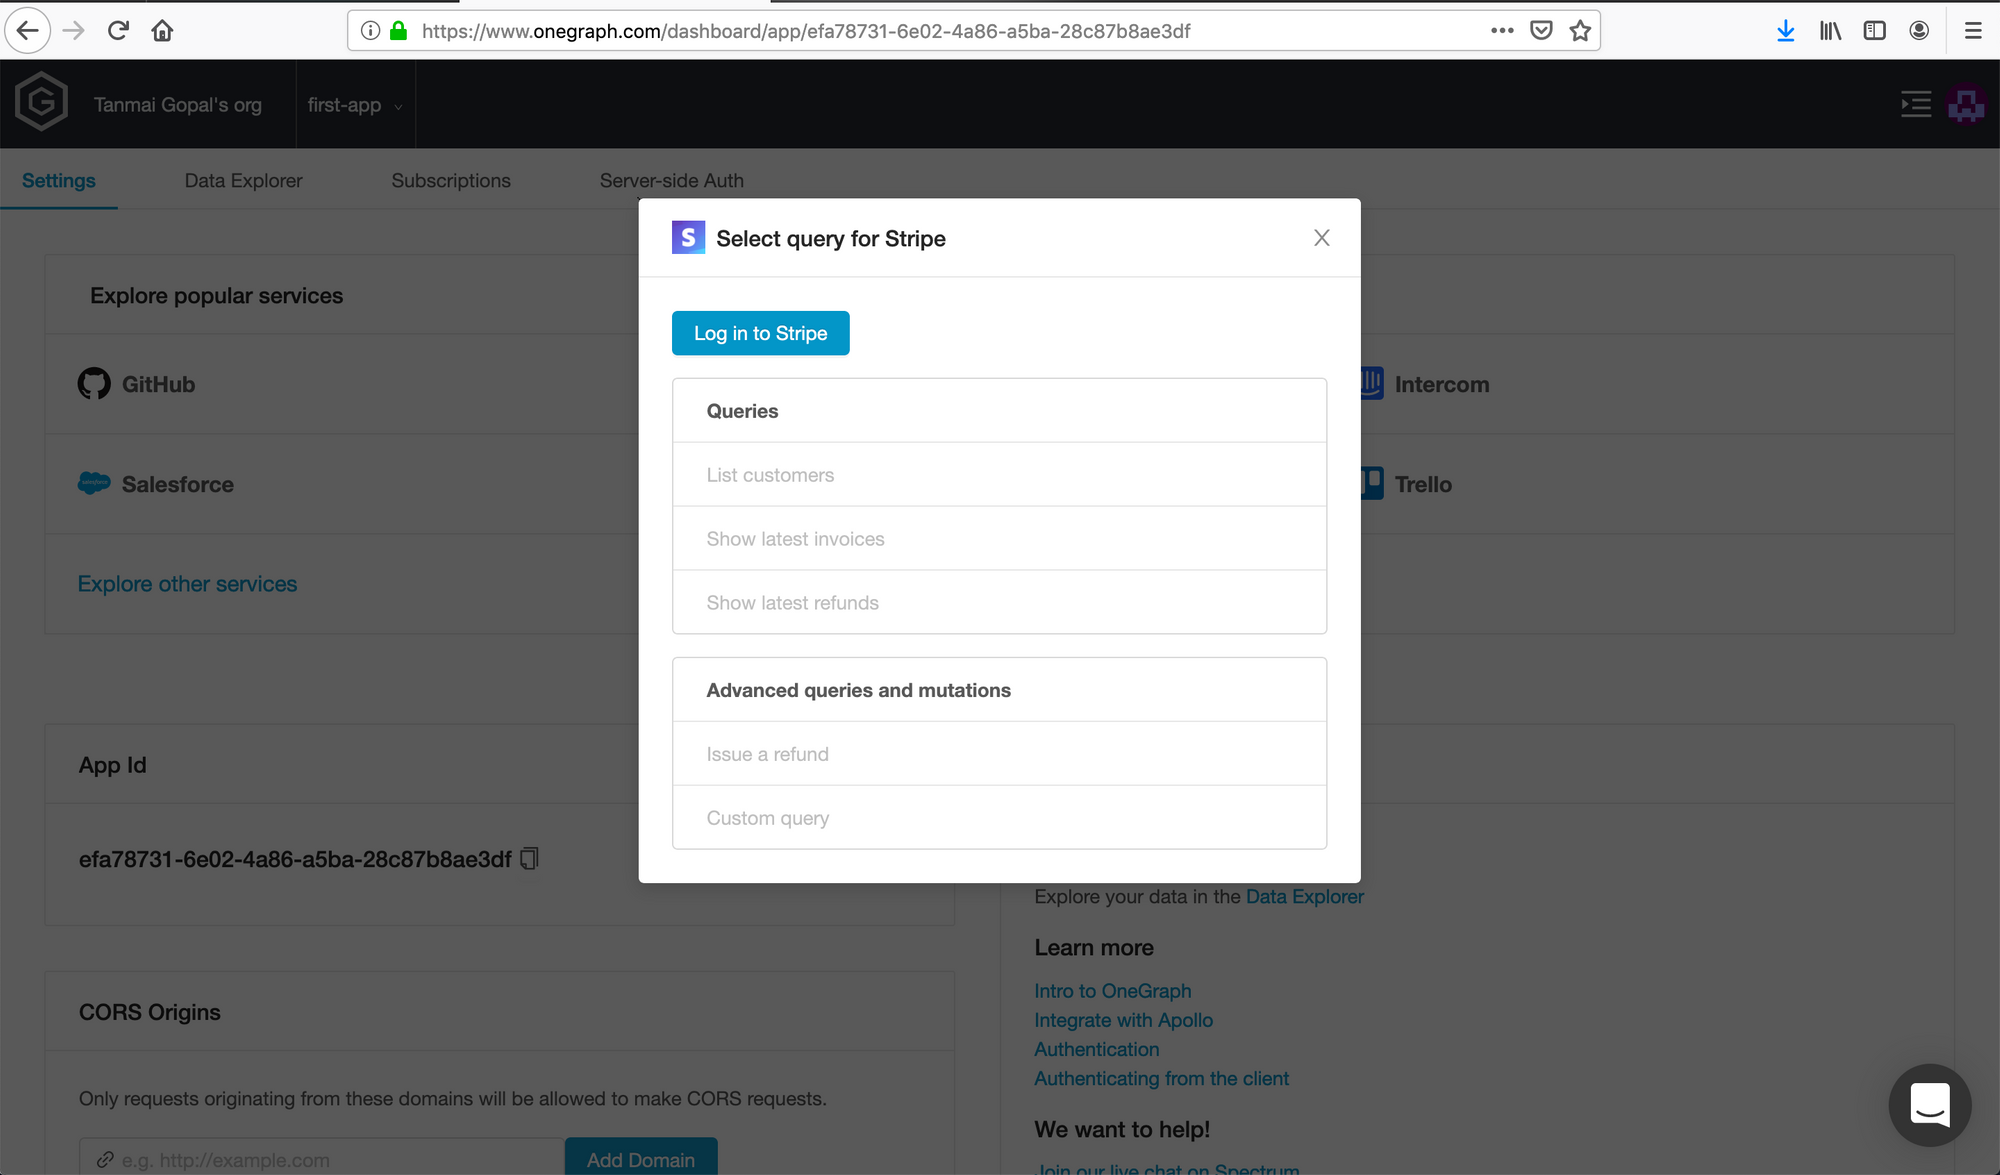
Task: Open the Authentication link
Action: 1097,1049
